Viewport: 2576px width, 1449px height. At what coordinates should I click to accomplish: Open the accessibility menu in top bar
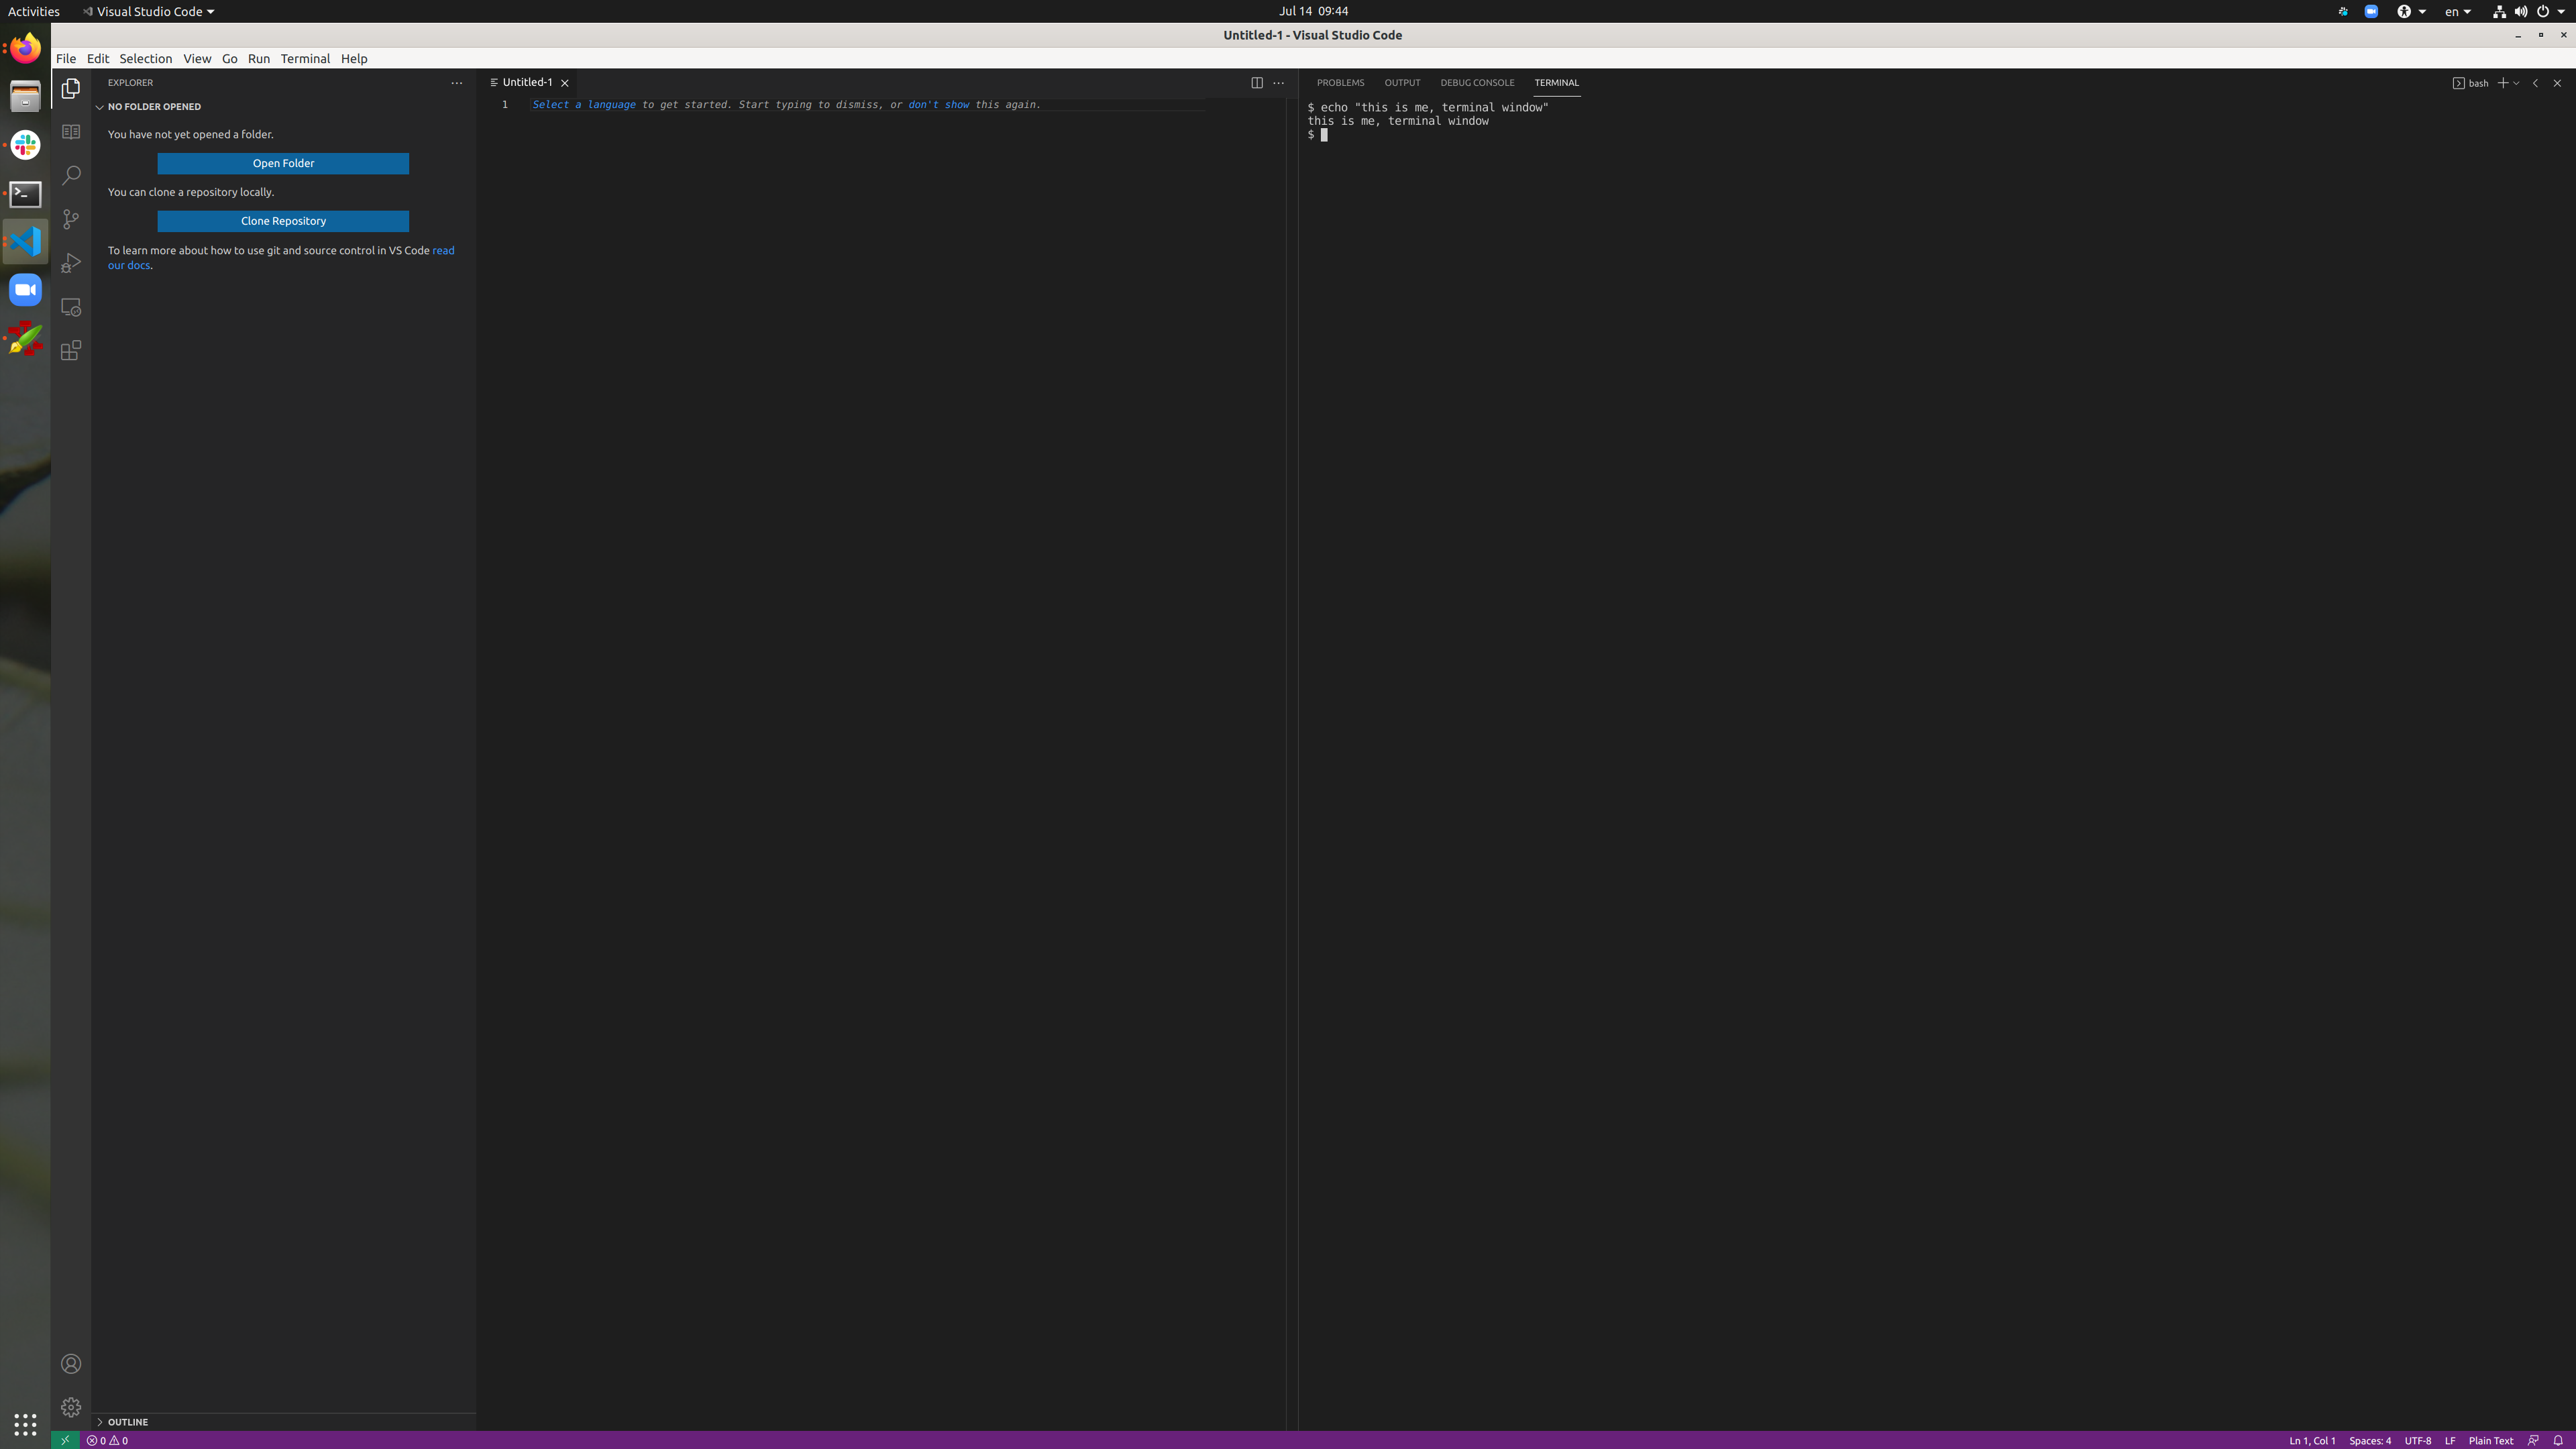pyautogui.click(x=2411, y=11)
